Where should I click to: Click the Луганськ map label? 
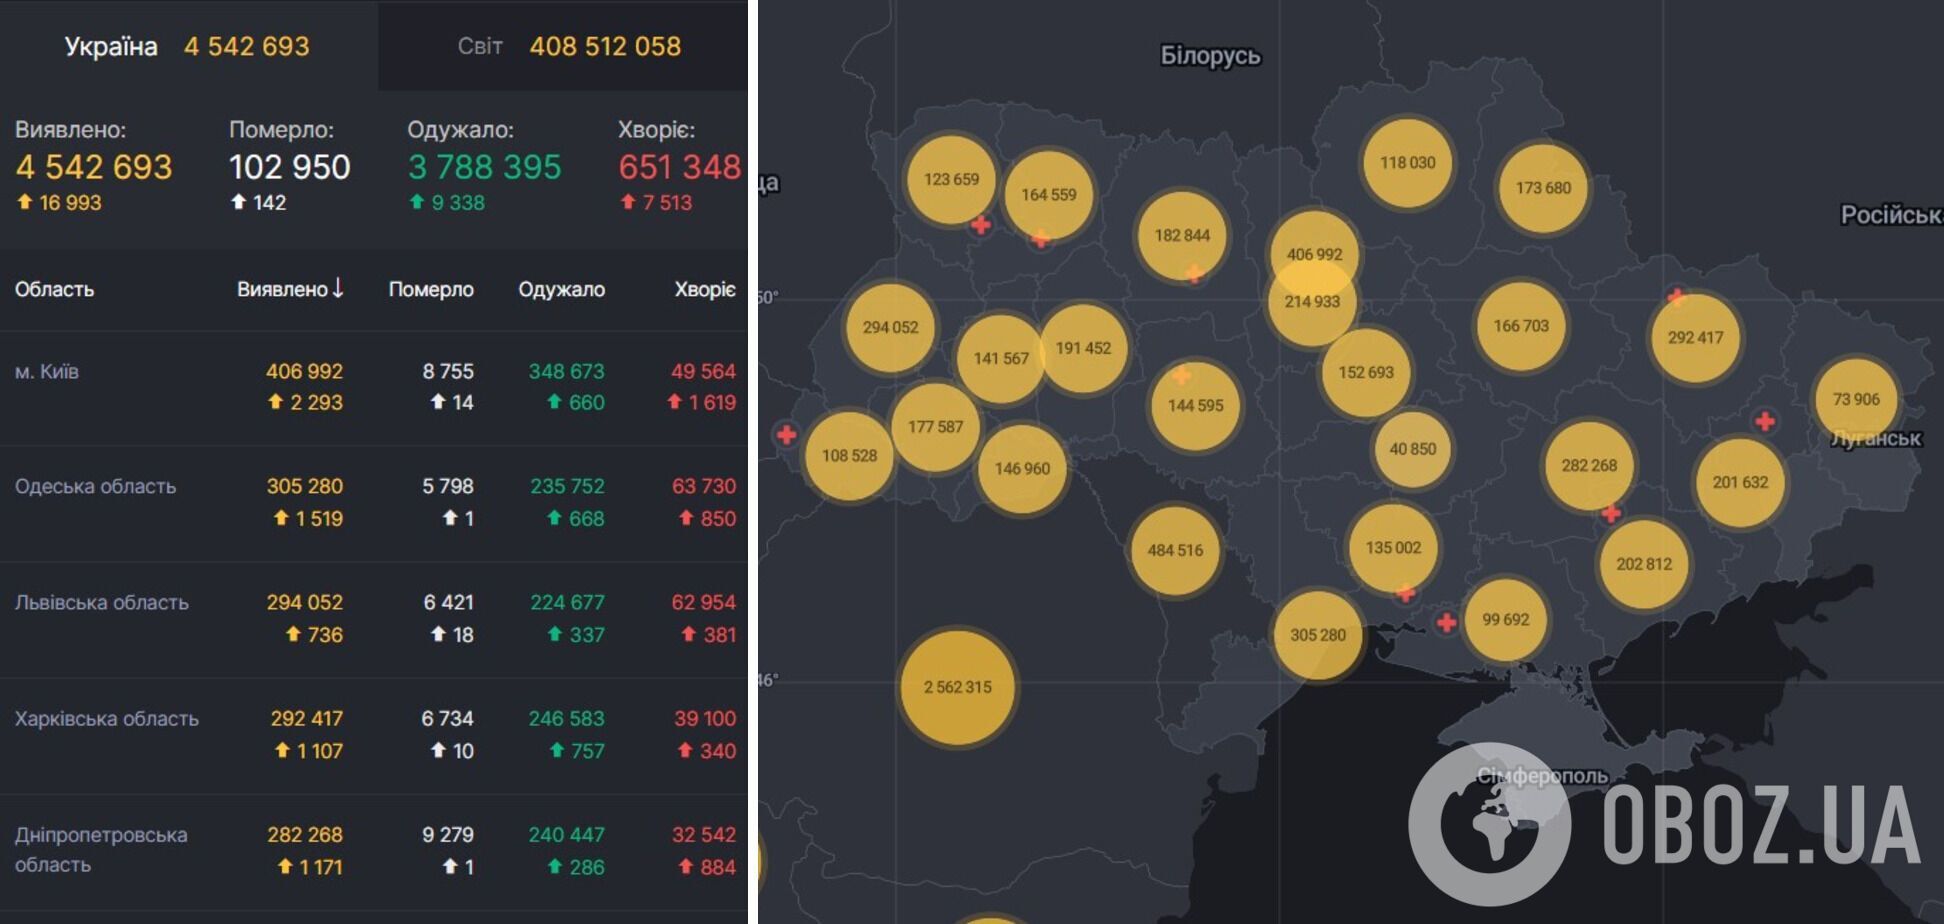pyautogui.click(x=1876, y=438)
